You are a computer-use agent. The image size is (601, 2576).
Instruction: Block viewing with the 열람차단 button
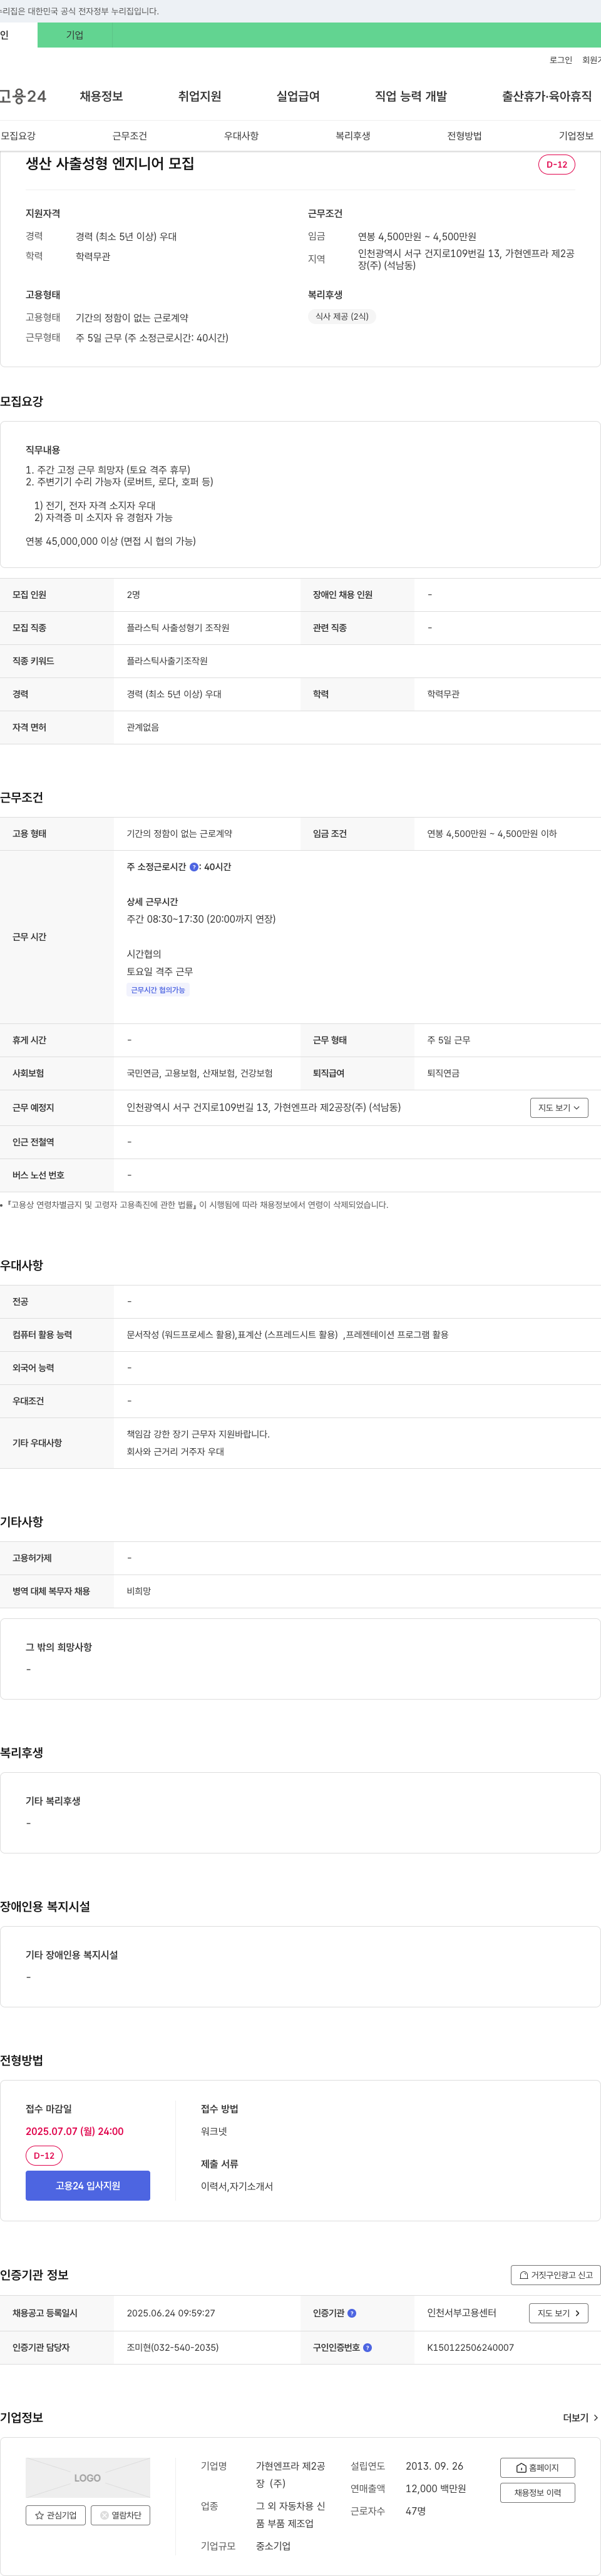(x=120, y=2514)
